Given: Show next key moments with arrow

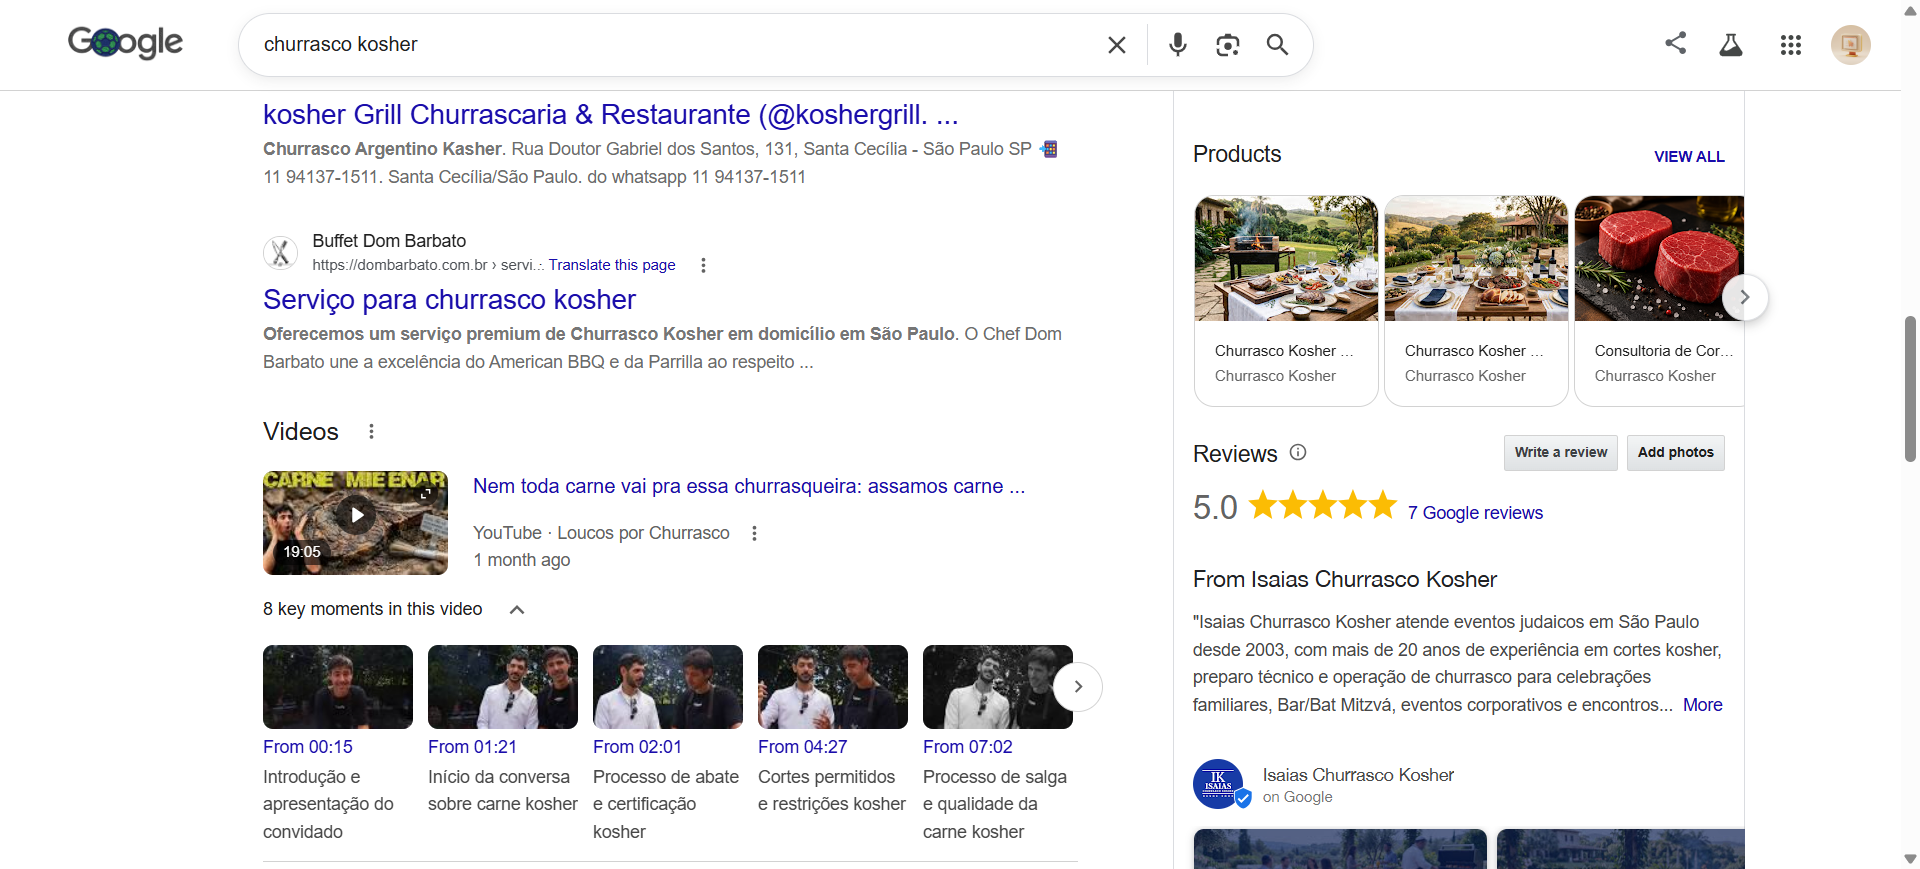Looking at the screenshot, I should [x=1078, y=687].
